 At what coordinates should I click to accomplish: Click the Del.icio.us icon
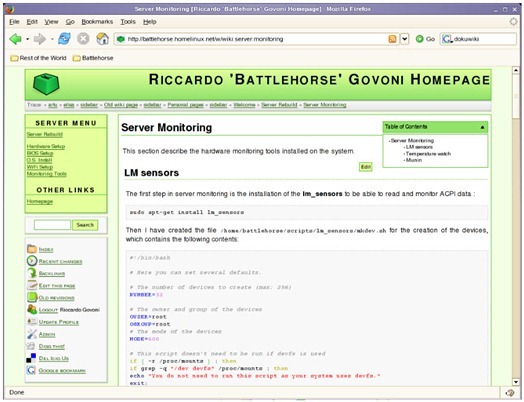coord(31,358)
